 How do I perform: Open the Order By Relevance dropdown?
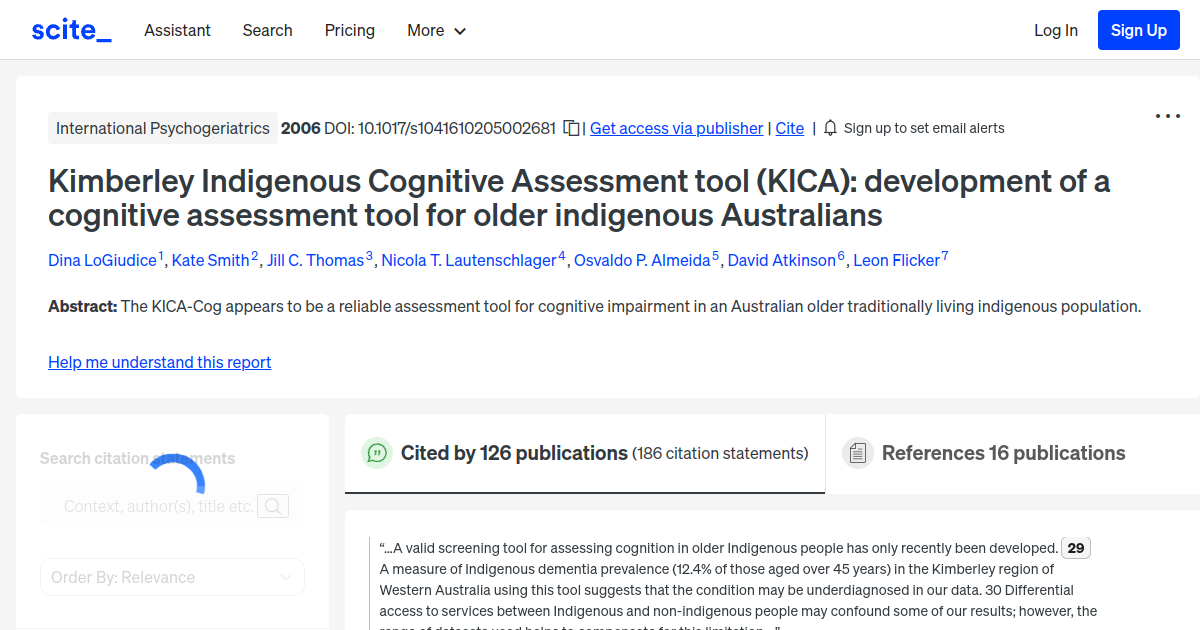[172, 577]
